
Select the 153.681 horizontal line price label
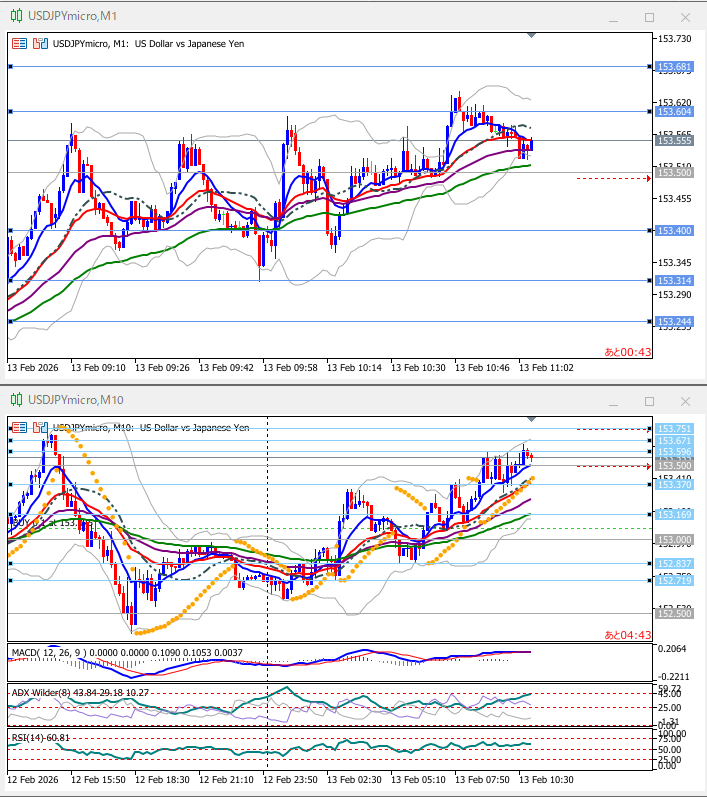674,67
